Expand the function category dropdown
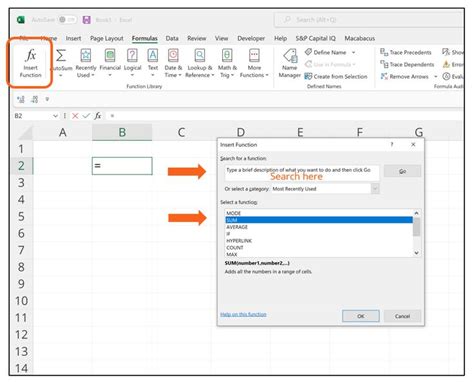Image resolution: width=474 pixels, height=382 pixels. tap(375, 189)
